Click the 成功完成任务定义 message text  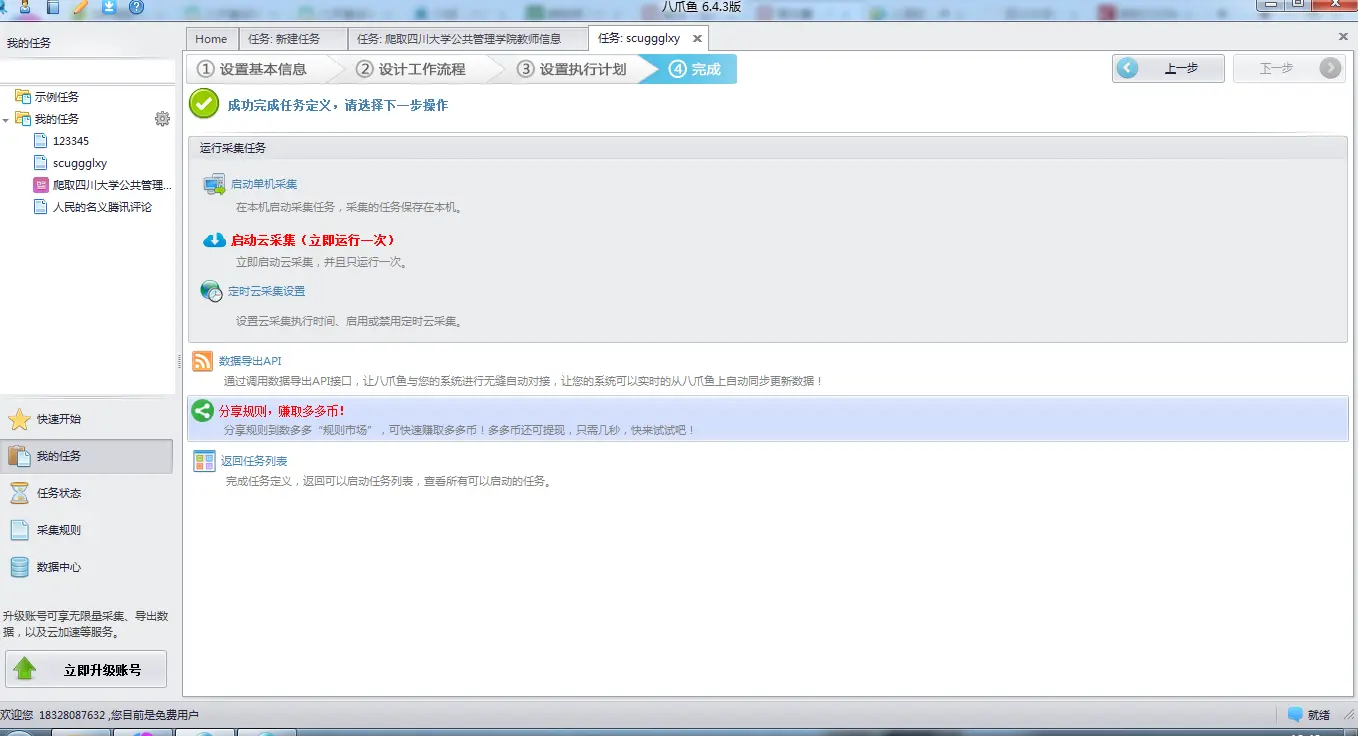pyautogui.click(x=337, y=105)
